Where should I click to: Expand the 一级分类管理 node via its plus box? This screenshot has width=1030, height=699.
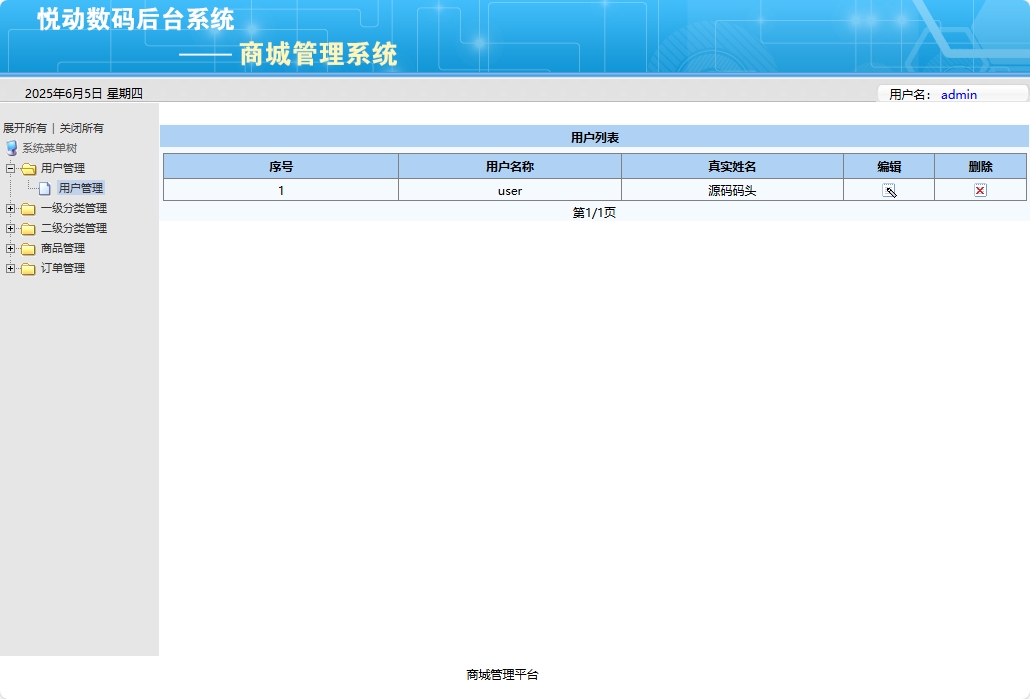[10, 208]
